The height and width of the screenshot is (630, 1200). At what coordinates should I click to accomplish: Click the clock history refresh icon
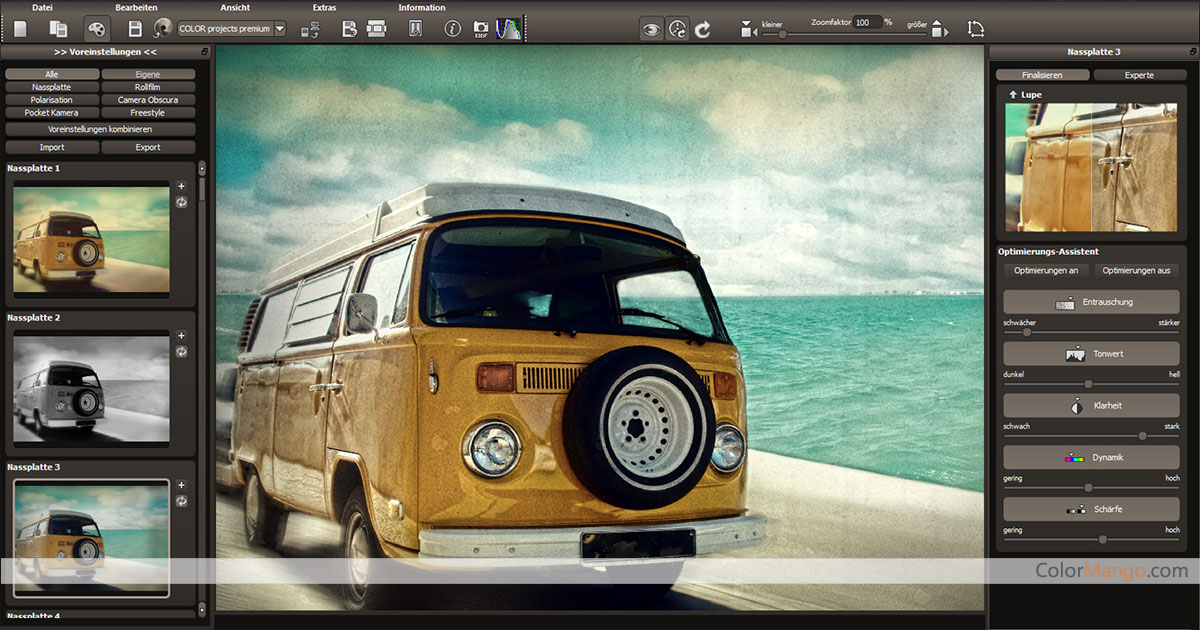click(677, 29)
